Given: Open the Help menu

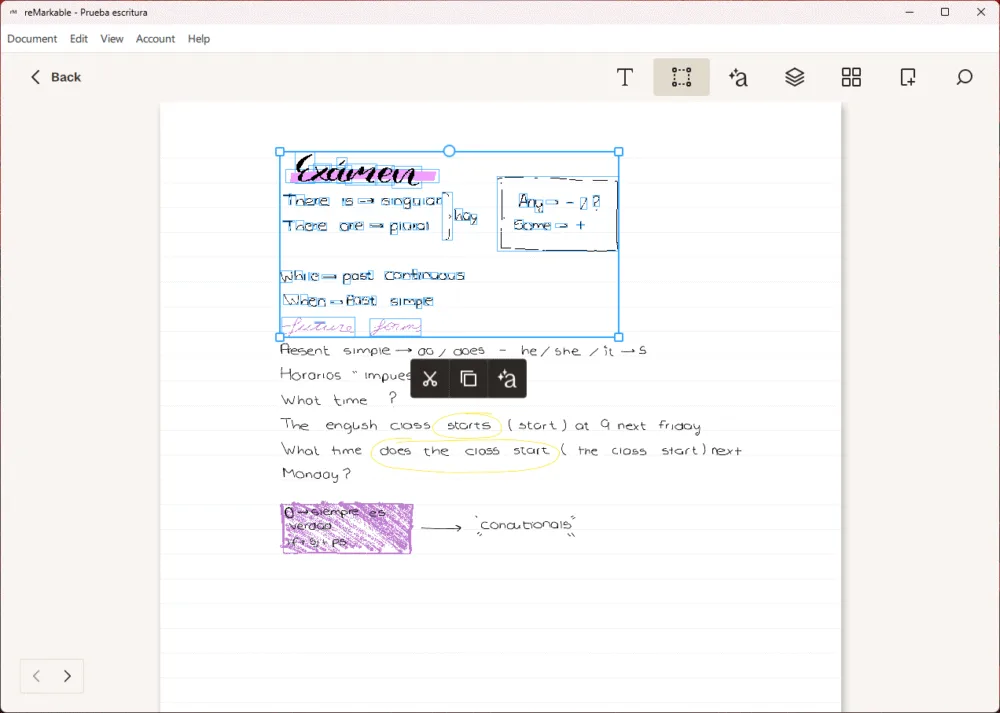Looking at the screenshot, I should point(198,39).
